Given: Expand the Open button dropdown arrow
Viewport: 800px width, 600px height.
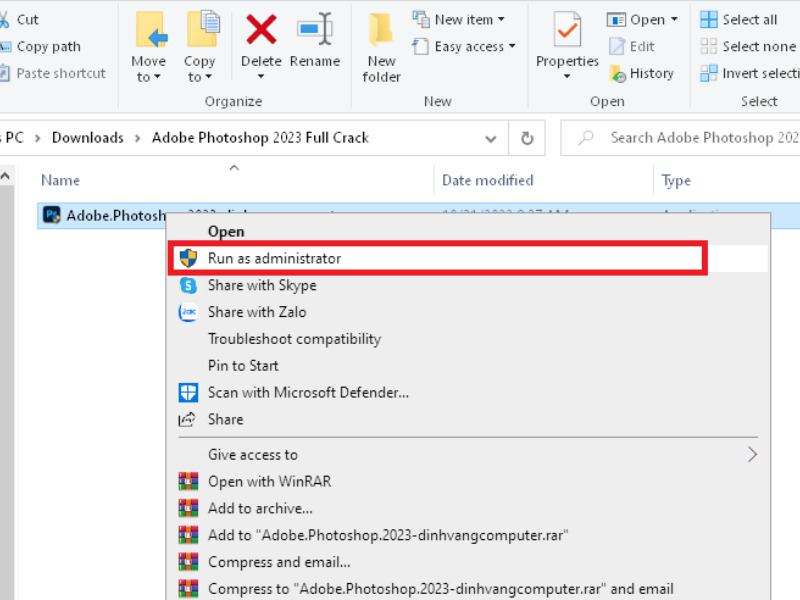Looking at the screenshot, I should point(674,19).
